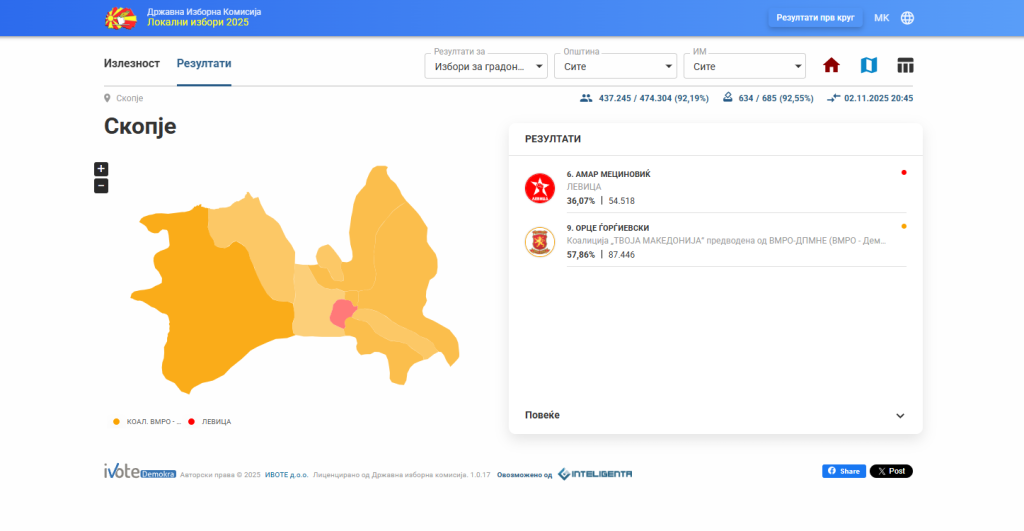Select the Резултати tab
1024x531 pixels.
(204, 64)
